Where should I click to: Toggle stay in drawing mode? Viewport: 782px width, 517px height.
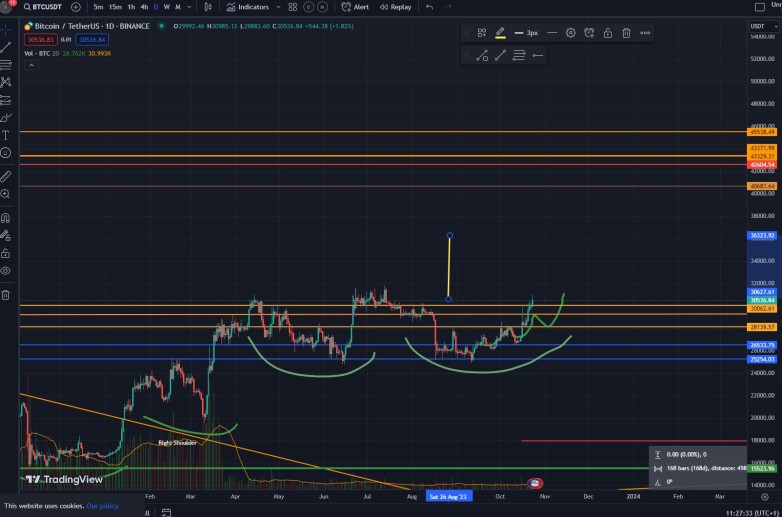(6, 235)
